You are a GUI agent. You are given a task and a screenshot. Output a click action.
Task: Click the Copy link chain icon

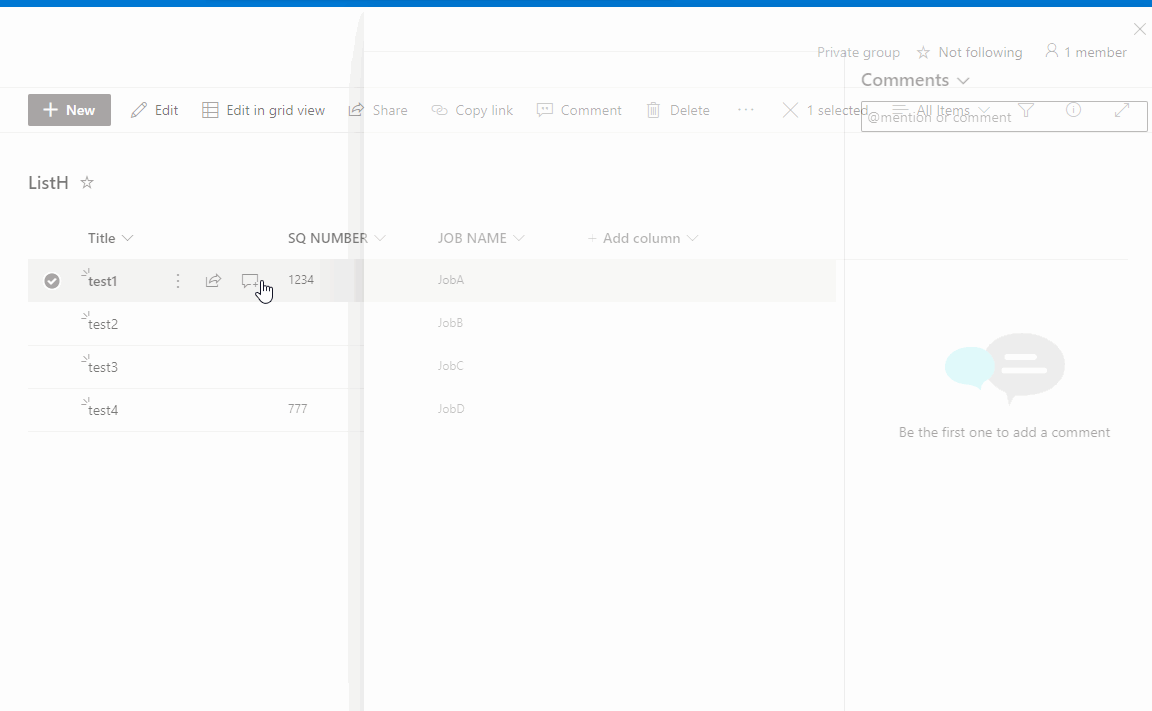439,110
